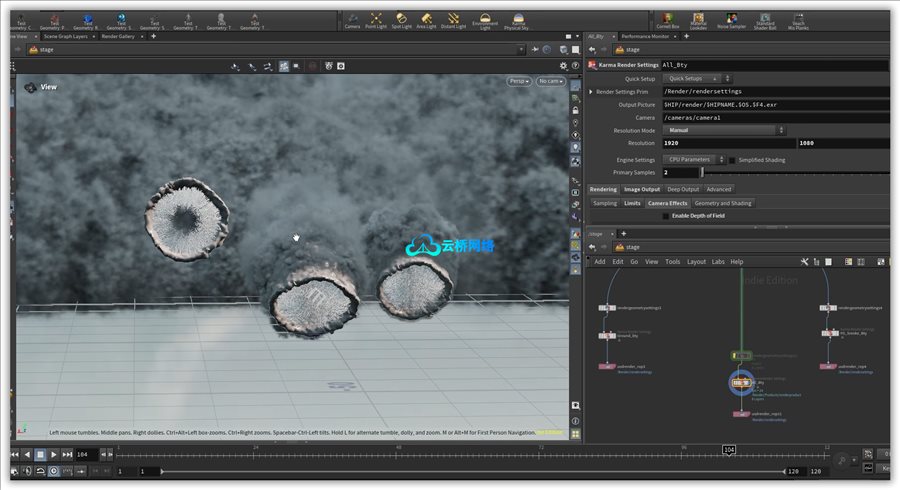Select the Spot Light shelf tool

(x=402, y=19)
